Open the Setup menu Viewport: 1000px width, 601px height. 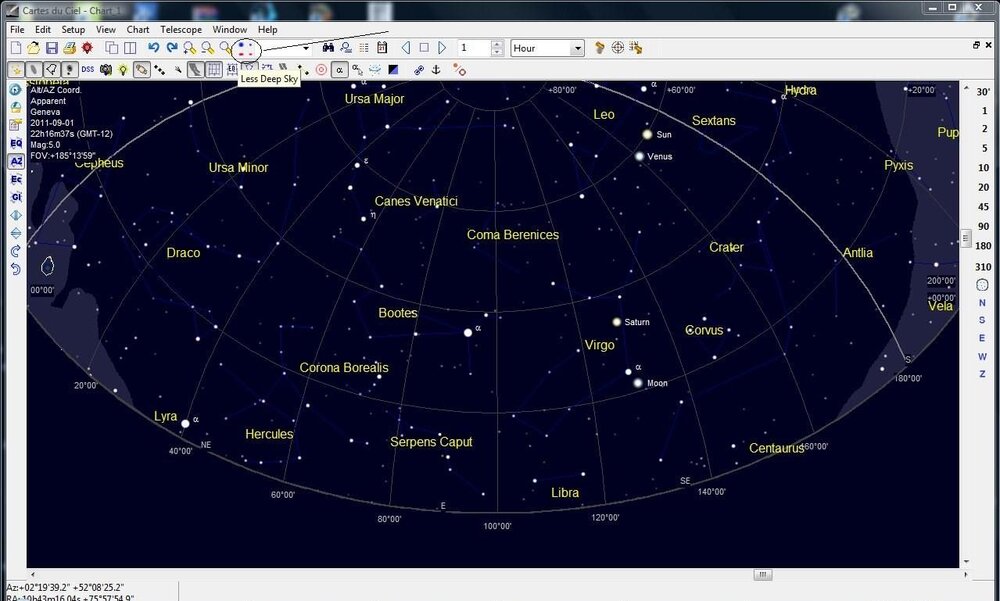tap(73, 30)
